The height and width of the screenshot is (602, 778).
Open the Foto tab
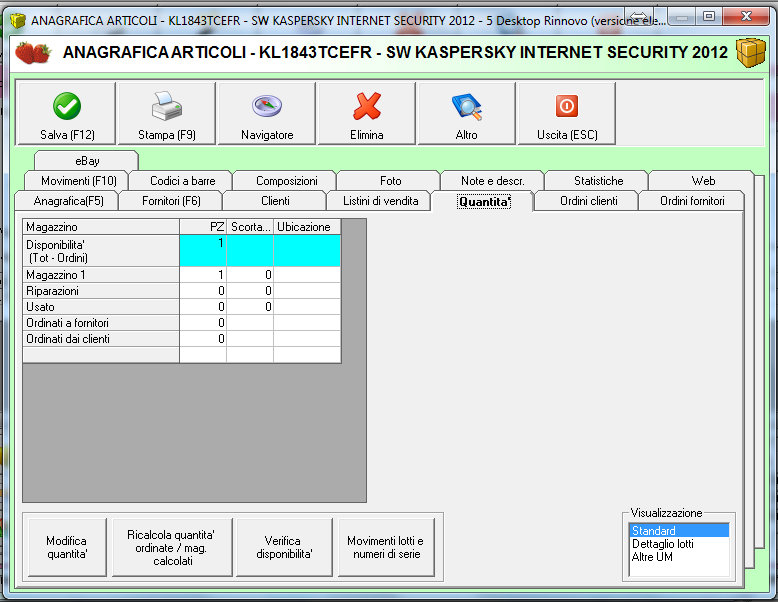(x=390, y=181)
